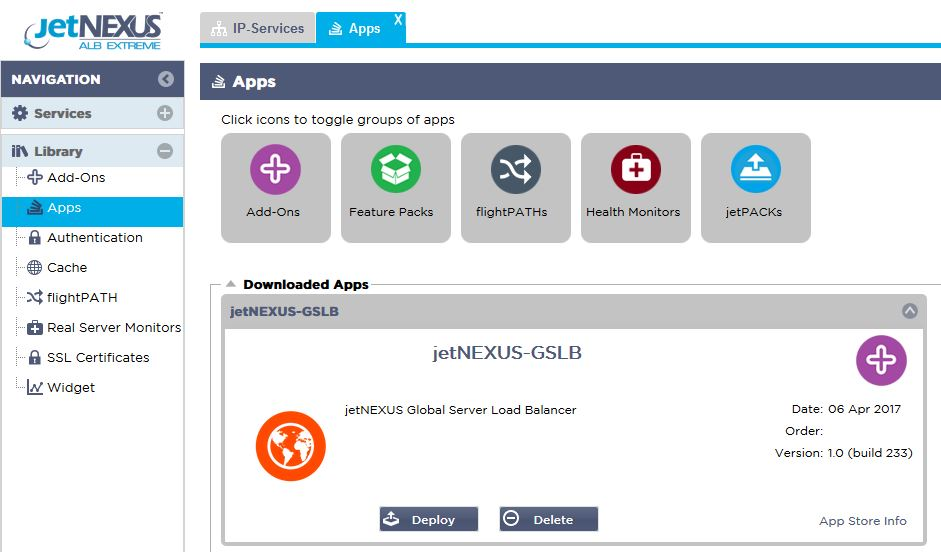Click the IP-Services network tab icon
941x552 pixels.
click(219, 28)
